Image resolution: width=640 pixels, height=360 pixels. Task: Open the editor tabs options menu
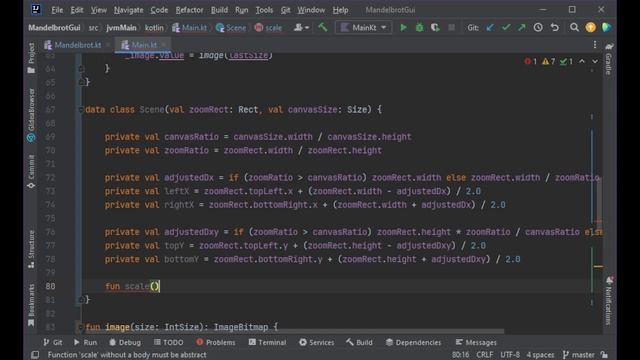[x=595, y=44]
